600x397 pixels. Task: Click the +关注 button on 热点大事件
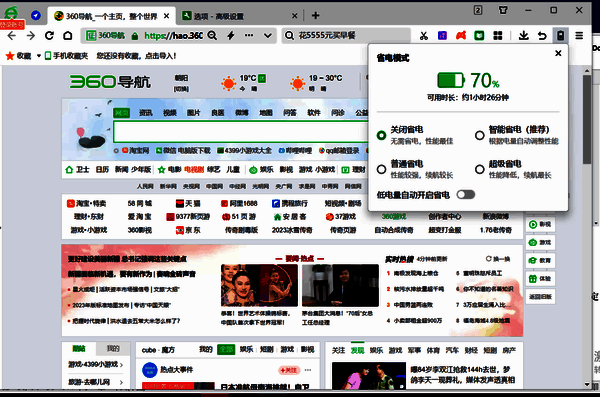[289, 370]
